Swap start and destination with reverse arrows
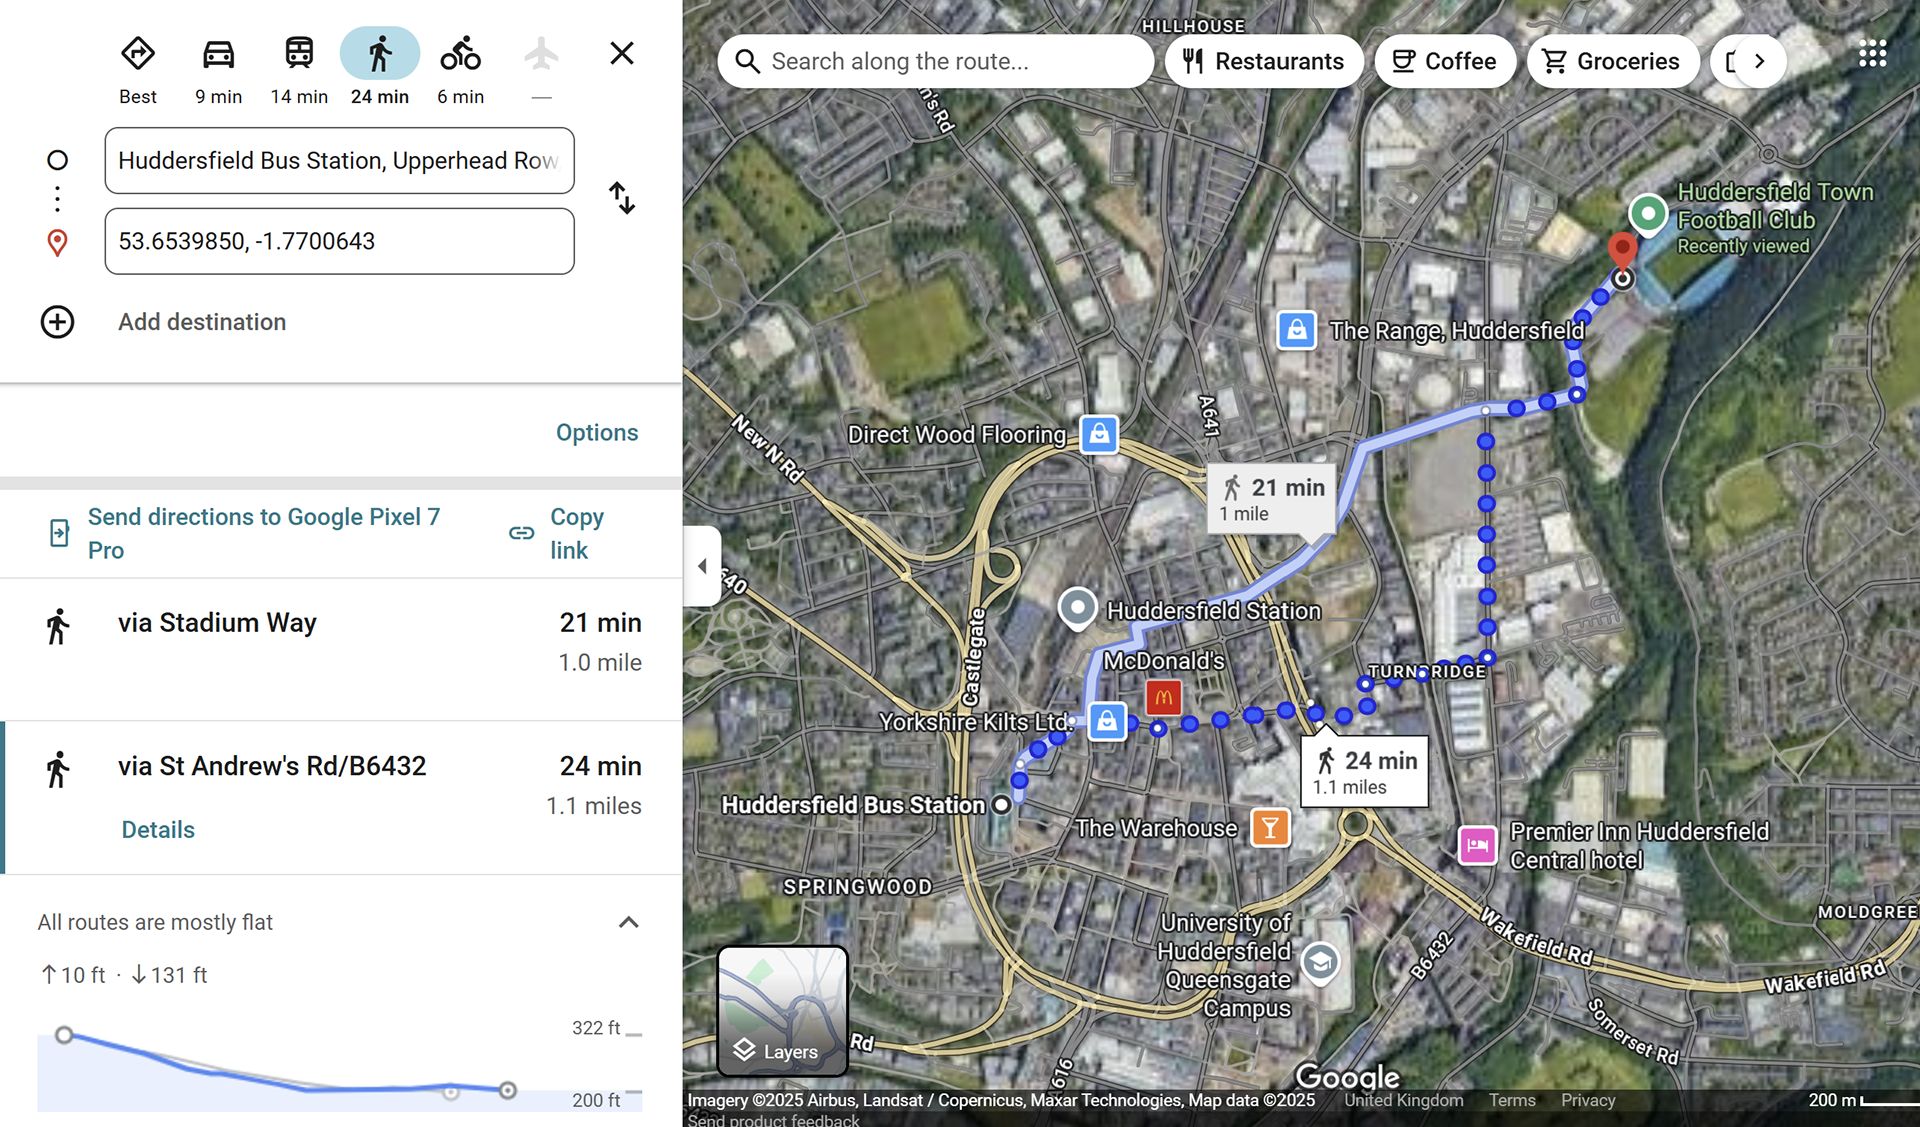This screenshot has width=1920, height=1127. [622, 198]
